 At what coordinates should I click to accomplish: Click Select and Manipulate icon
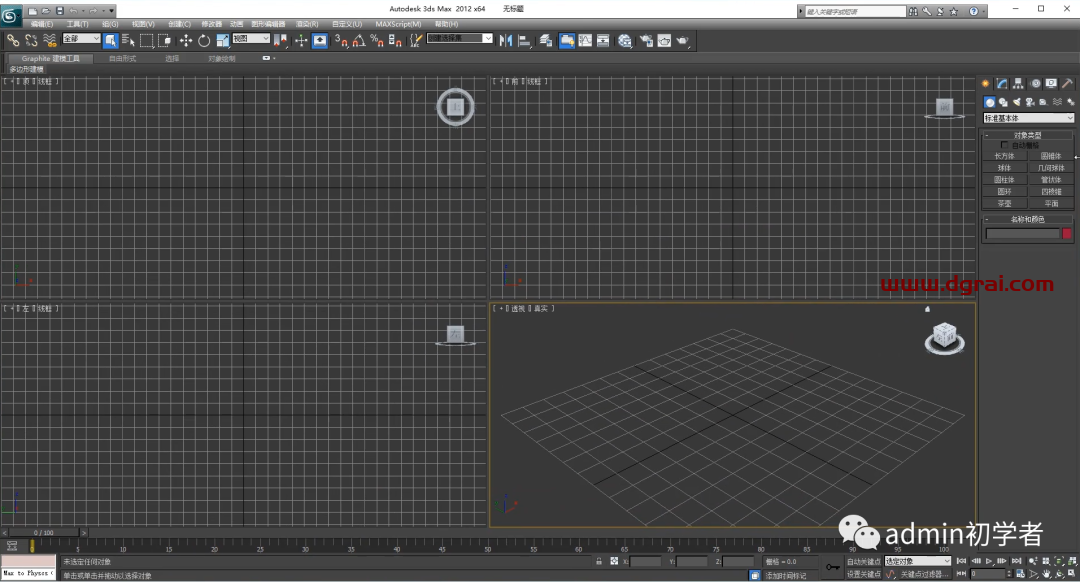301,41
